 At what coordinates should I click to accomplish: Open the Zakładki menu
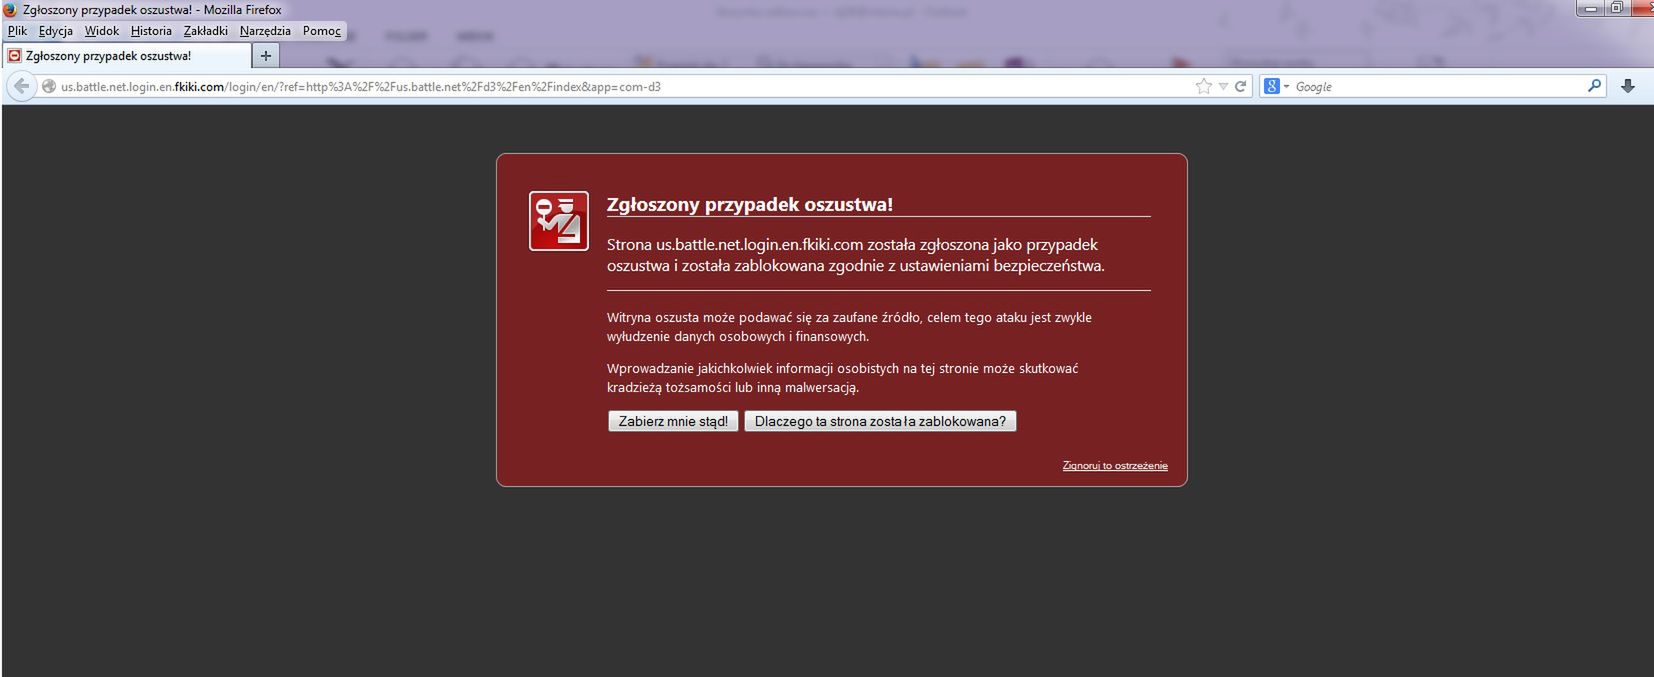[206, 31]
